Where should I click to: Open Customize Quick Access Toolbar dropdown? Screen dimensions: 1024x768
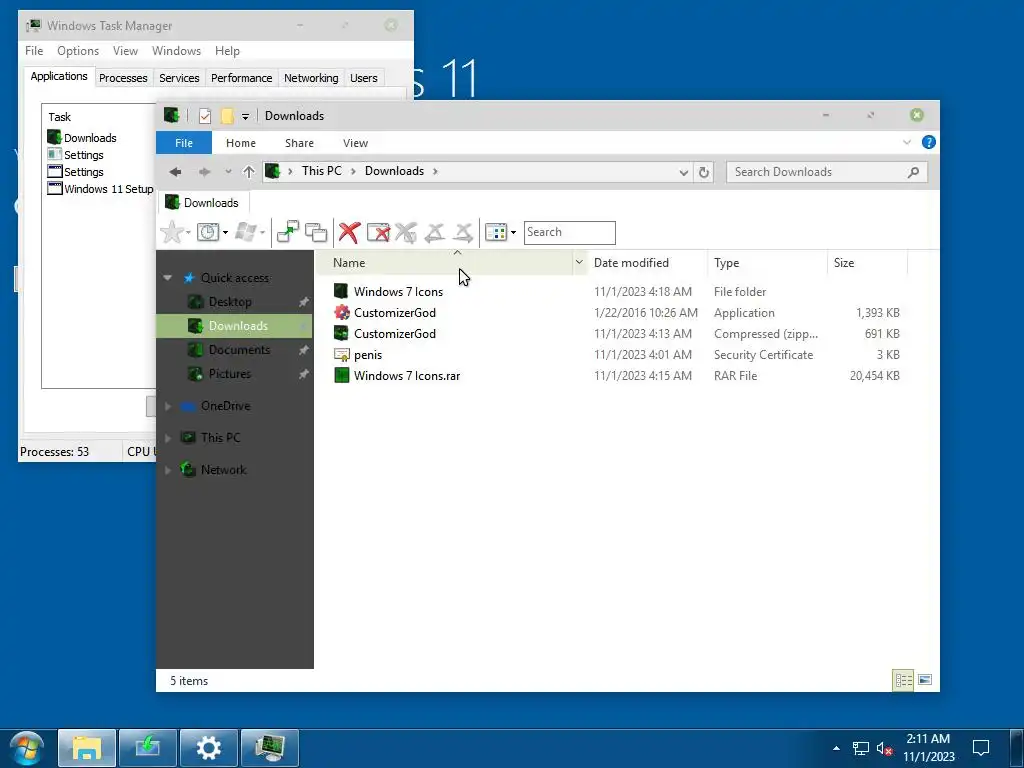(246, 116)
